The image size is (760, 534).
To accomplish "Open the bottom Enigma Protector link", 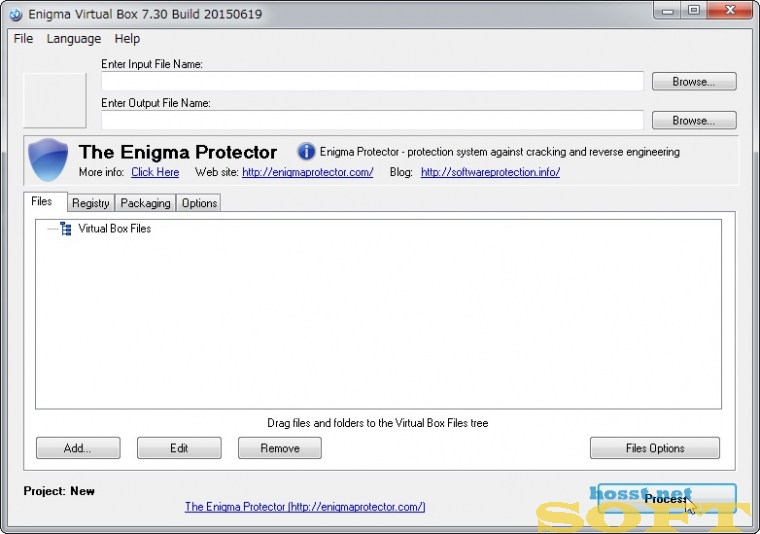I will (x=305, y=507).
